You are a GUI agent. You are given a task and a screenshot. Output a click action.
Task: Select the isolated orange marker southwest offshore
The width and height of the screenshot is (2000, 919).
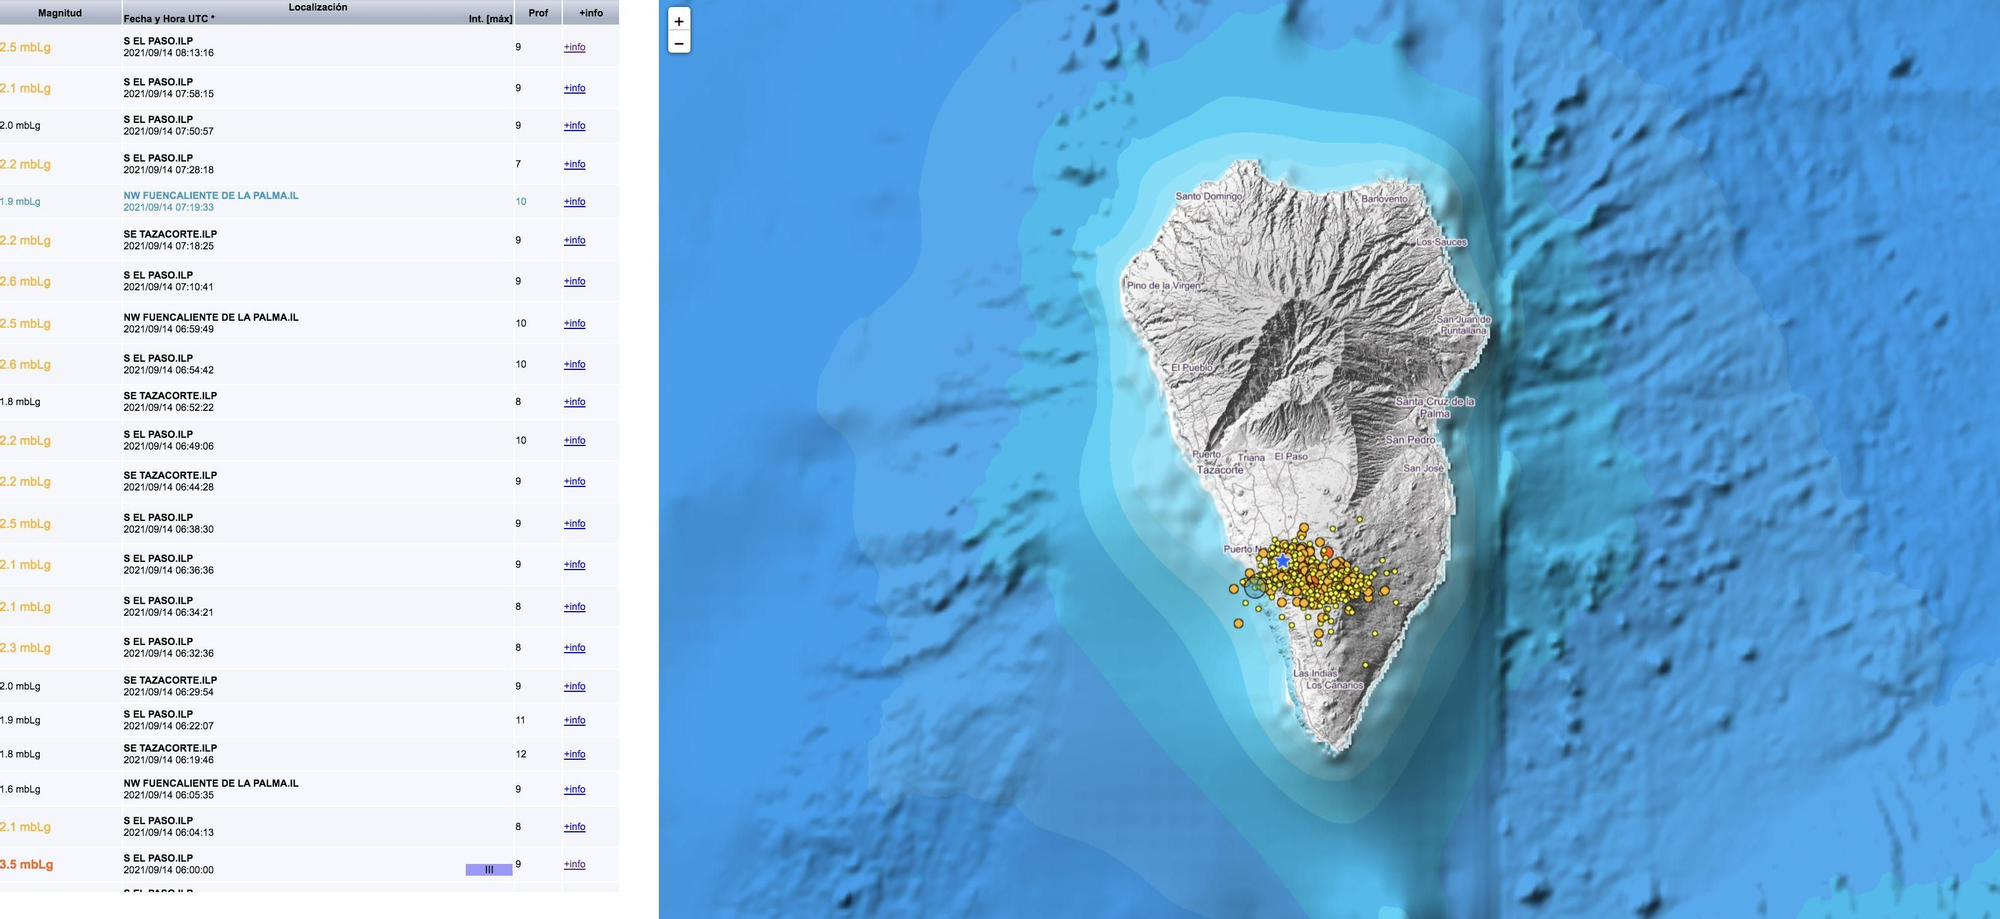point(1238,623)
